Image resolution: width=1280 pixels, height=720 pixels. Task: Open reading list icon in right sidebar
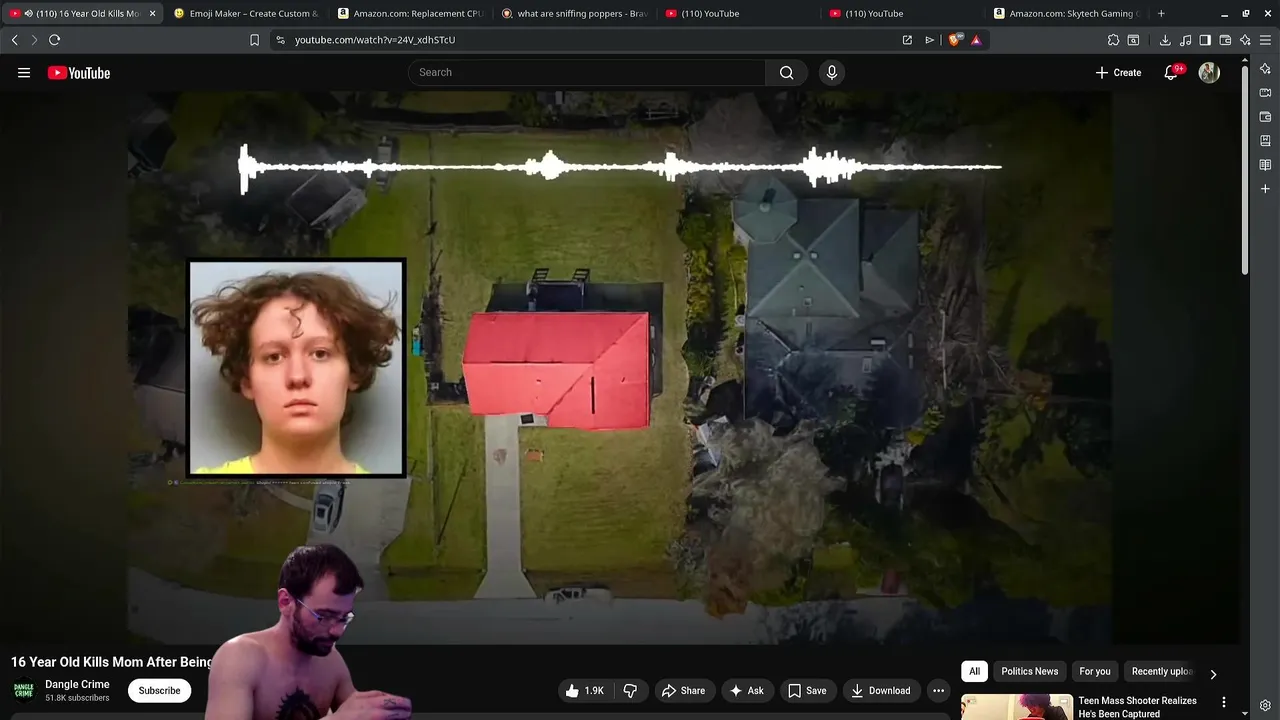[1265, 165]
